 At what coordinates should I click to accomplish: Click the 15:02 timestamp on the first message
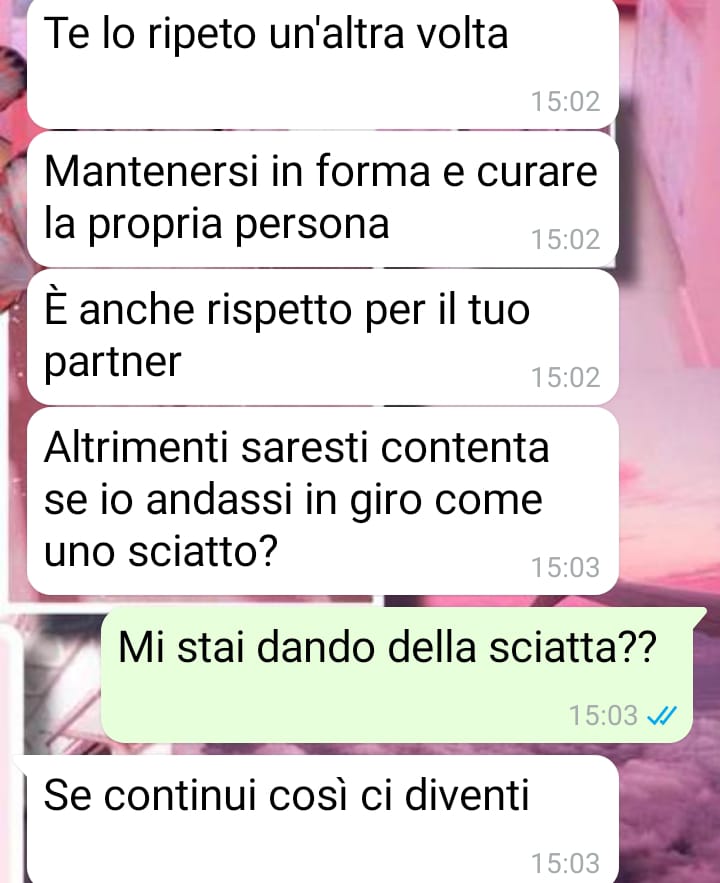click(x=566, y=102)
